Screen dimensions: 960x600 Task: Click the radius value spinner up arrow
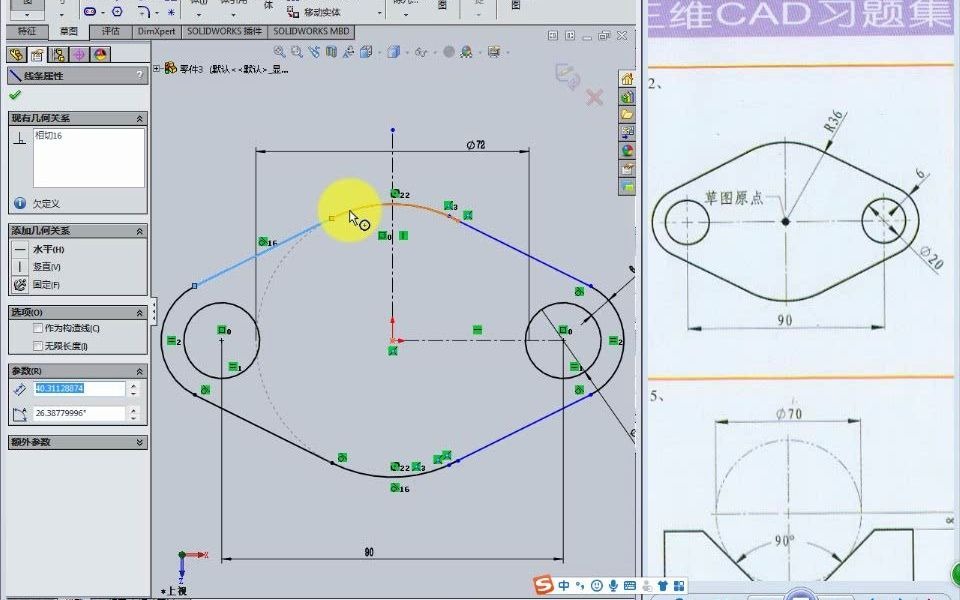click(132, 384)
